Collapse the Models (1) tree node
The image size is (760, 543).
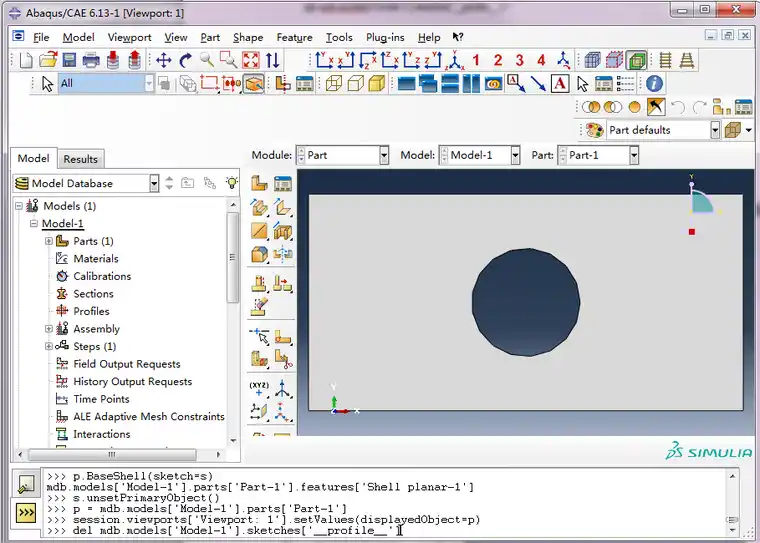coord(19,206)
